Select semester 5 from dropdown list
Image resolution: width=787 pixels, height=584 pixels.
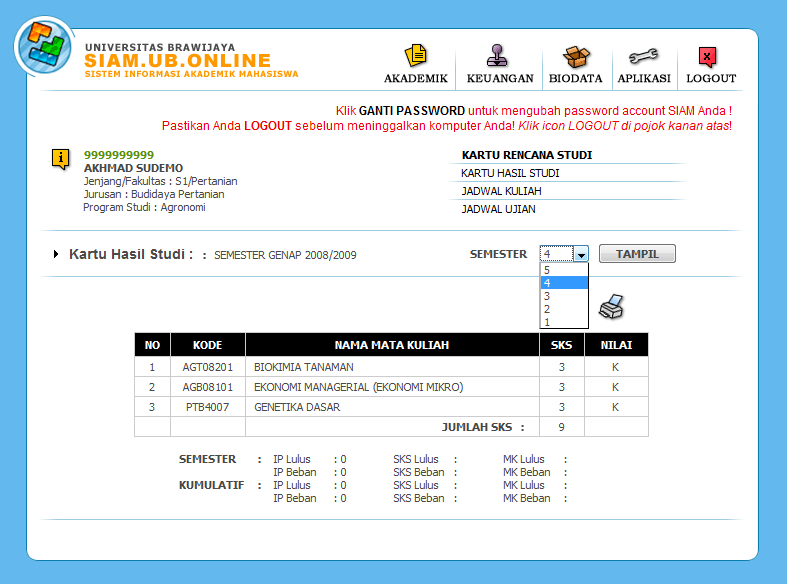(x=564, y=270)
